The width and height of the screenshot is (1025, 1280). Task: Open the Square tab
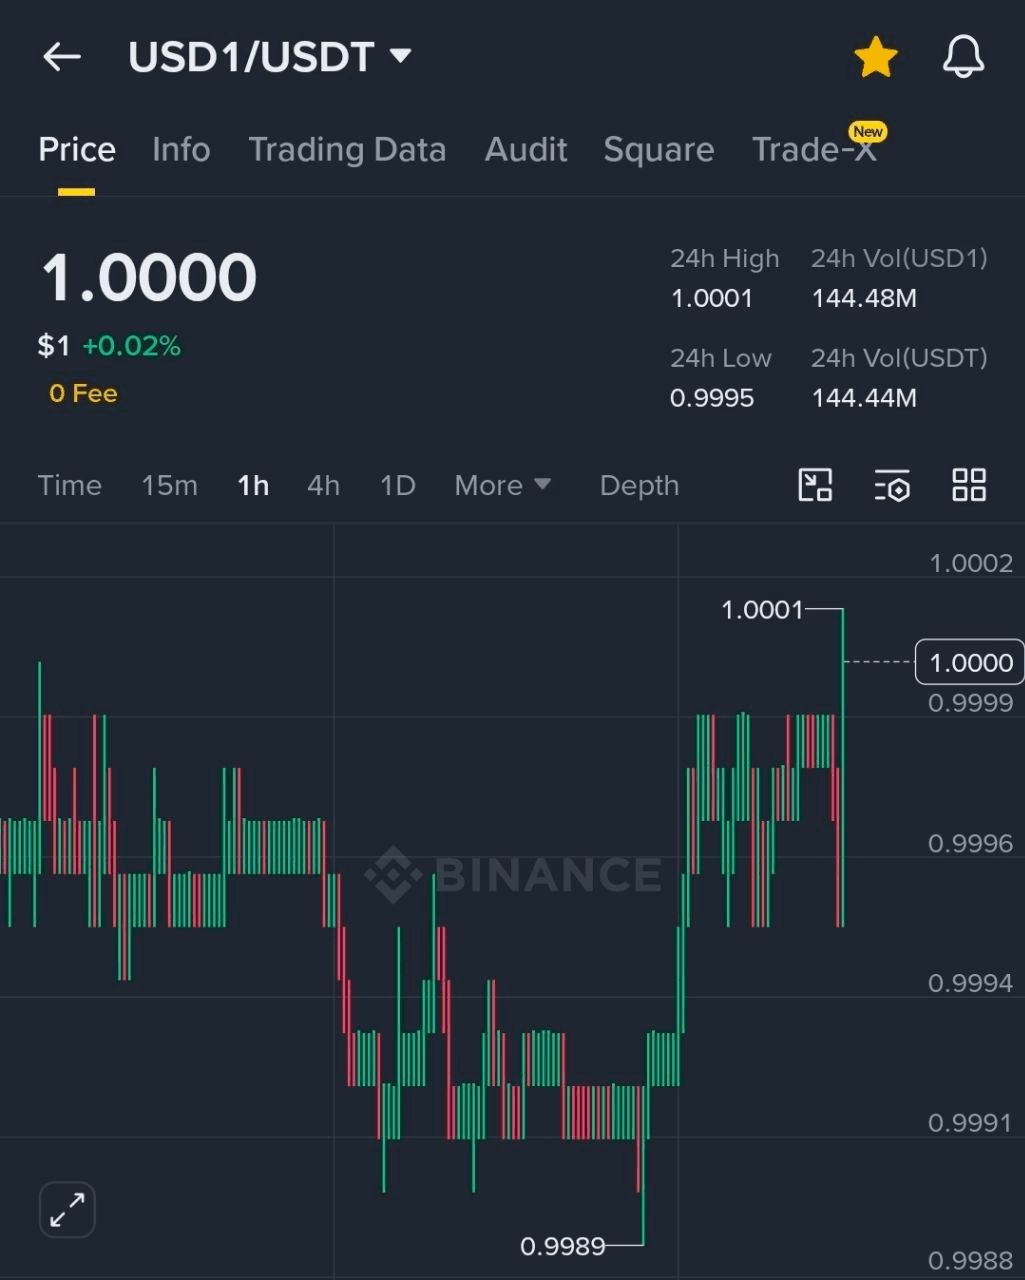click(x=659, y=150)
